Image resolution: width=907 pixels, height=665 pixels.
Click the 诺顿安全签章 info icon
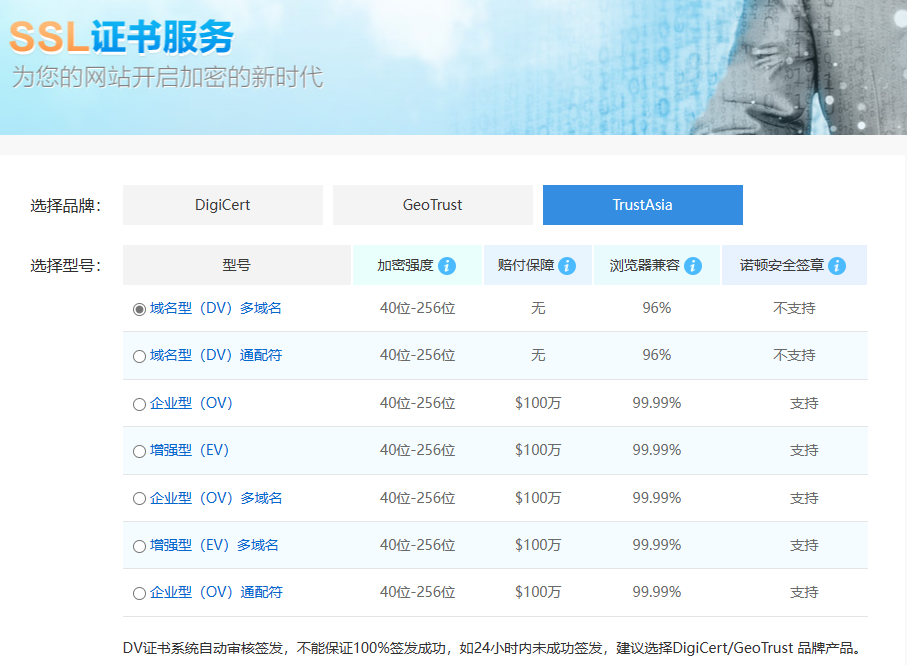tap(836, 265)
